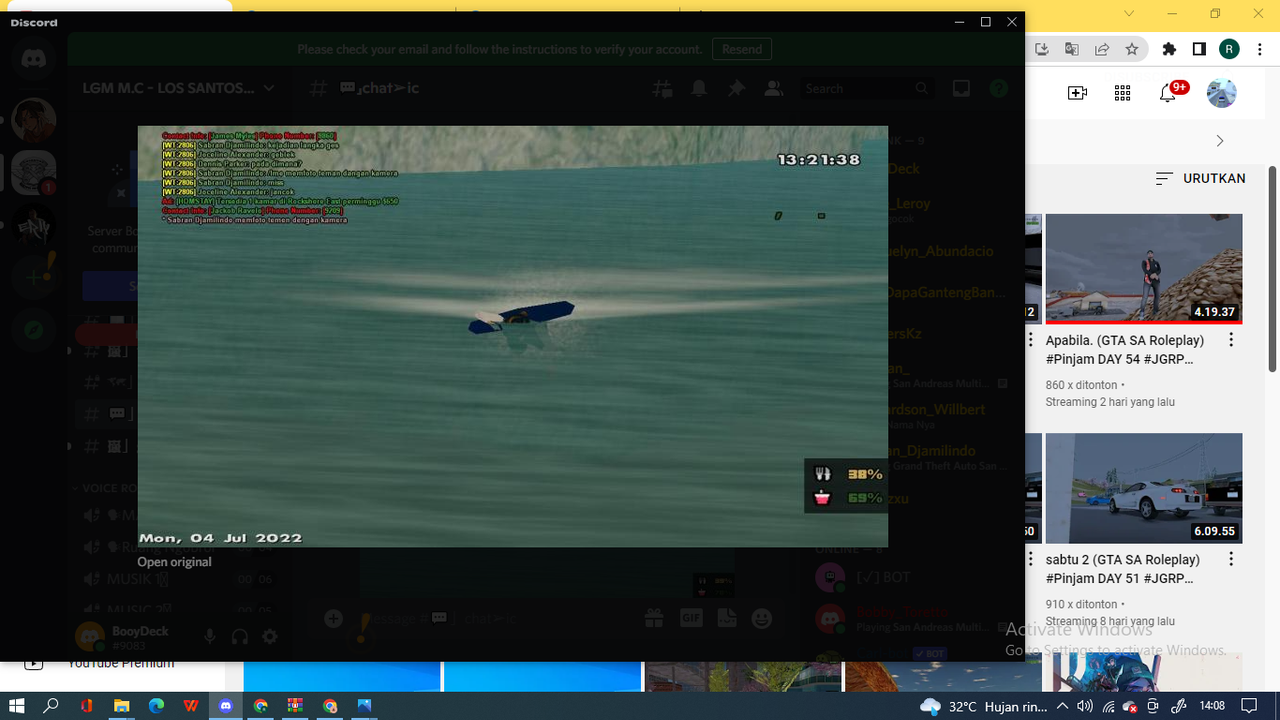
Task: Open gift Nitro icon in message bar
Action: tap(654, 619)
